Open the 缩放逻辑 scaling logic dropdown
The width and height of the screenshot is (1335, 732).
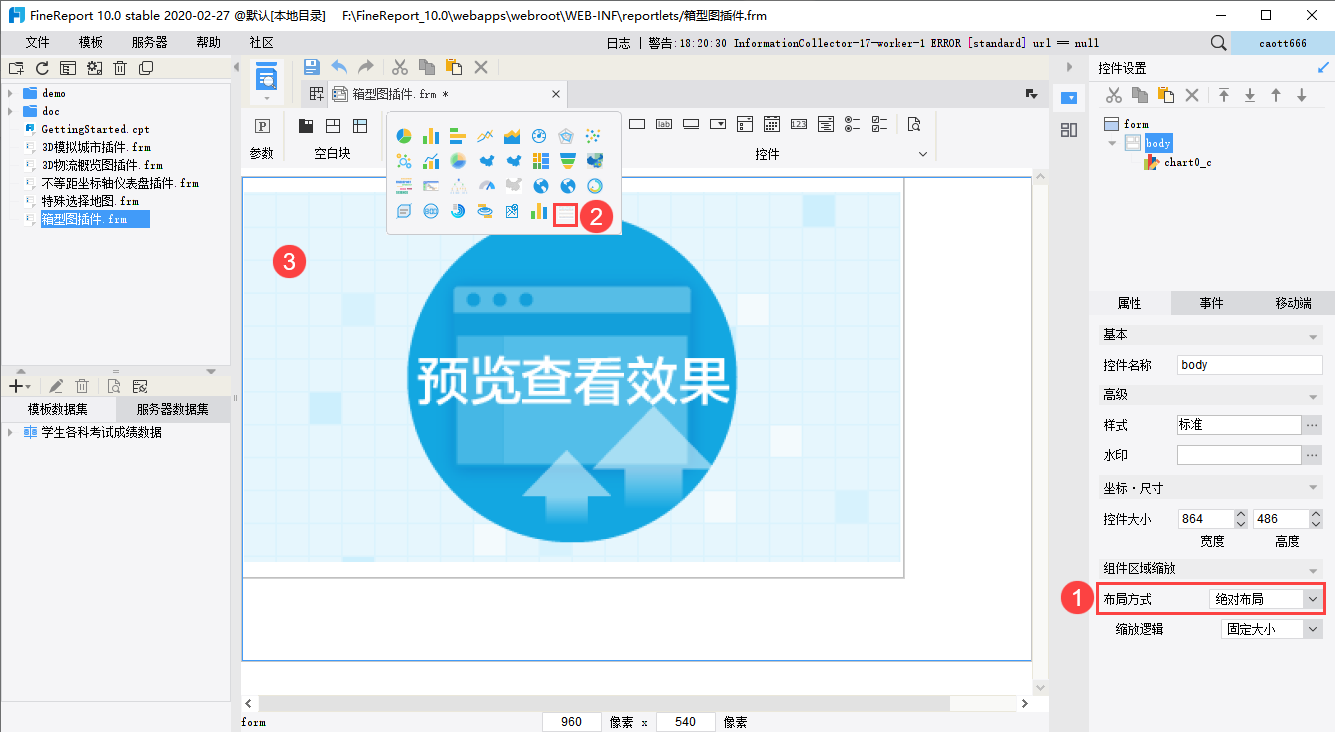1271,629
